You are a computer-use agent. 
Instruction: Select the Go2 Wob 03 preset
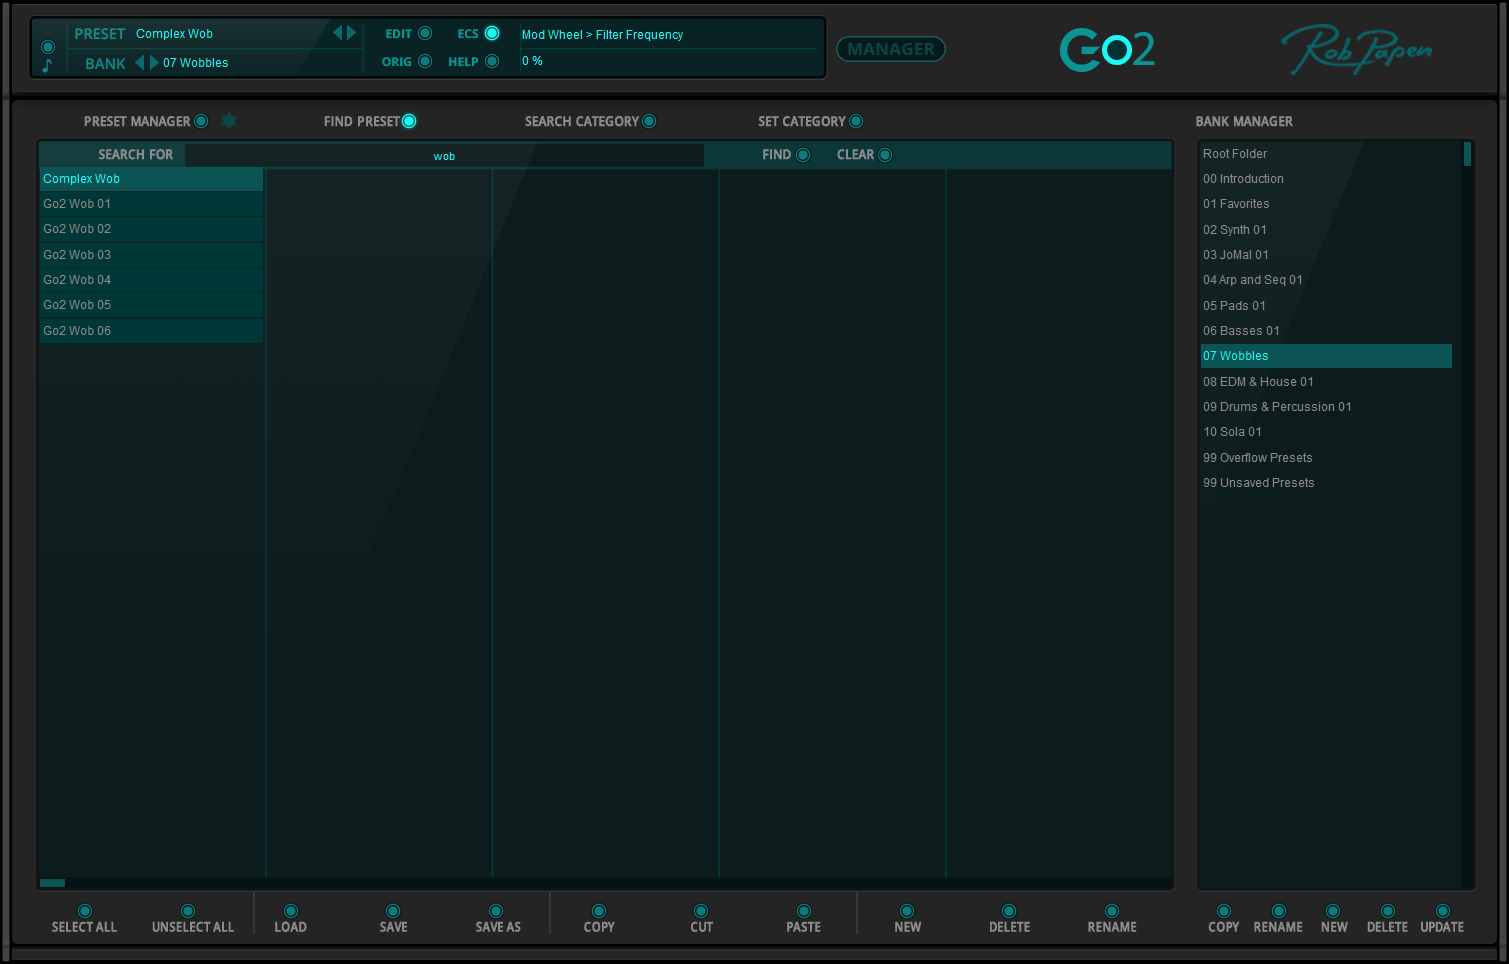click(x=151, y=255)
